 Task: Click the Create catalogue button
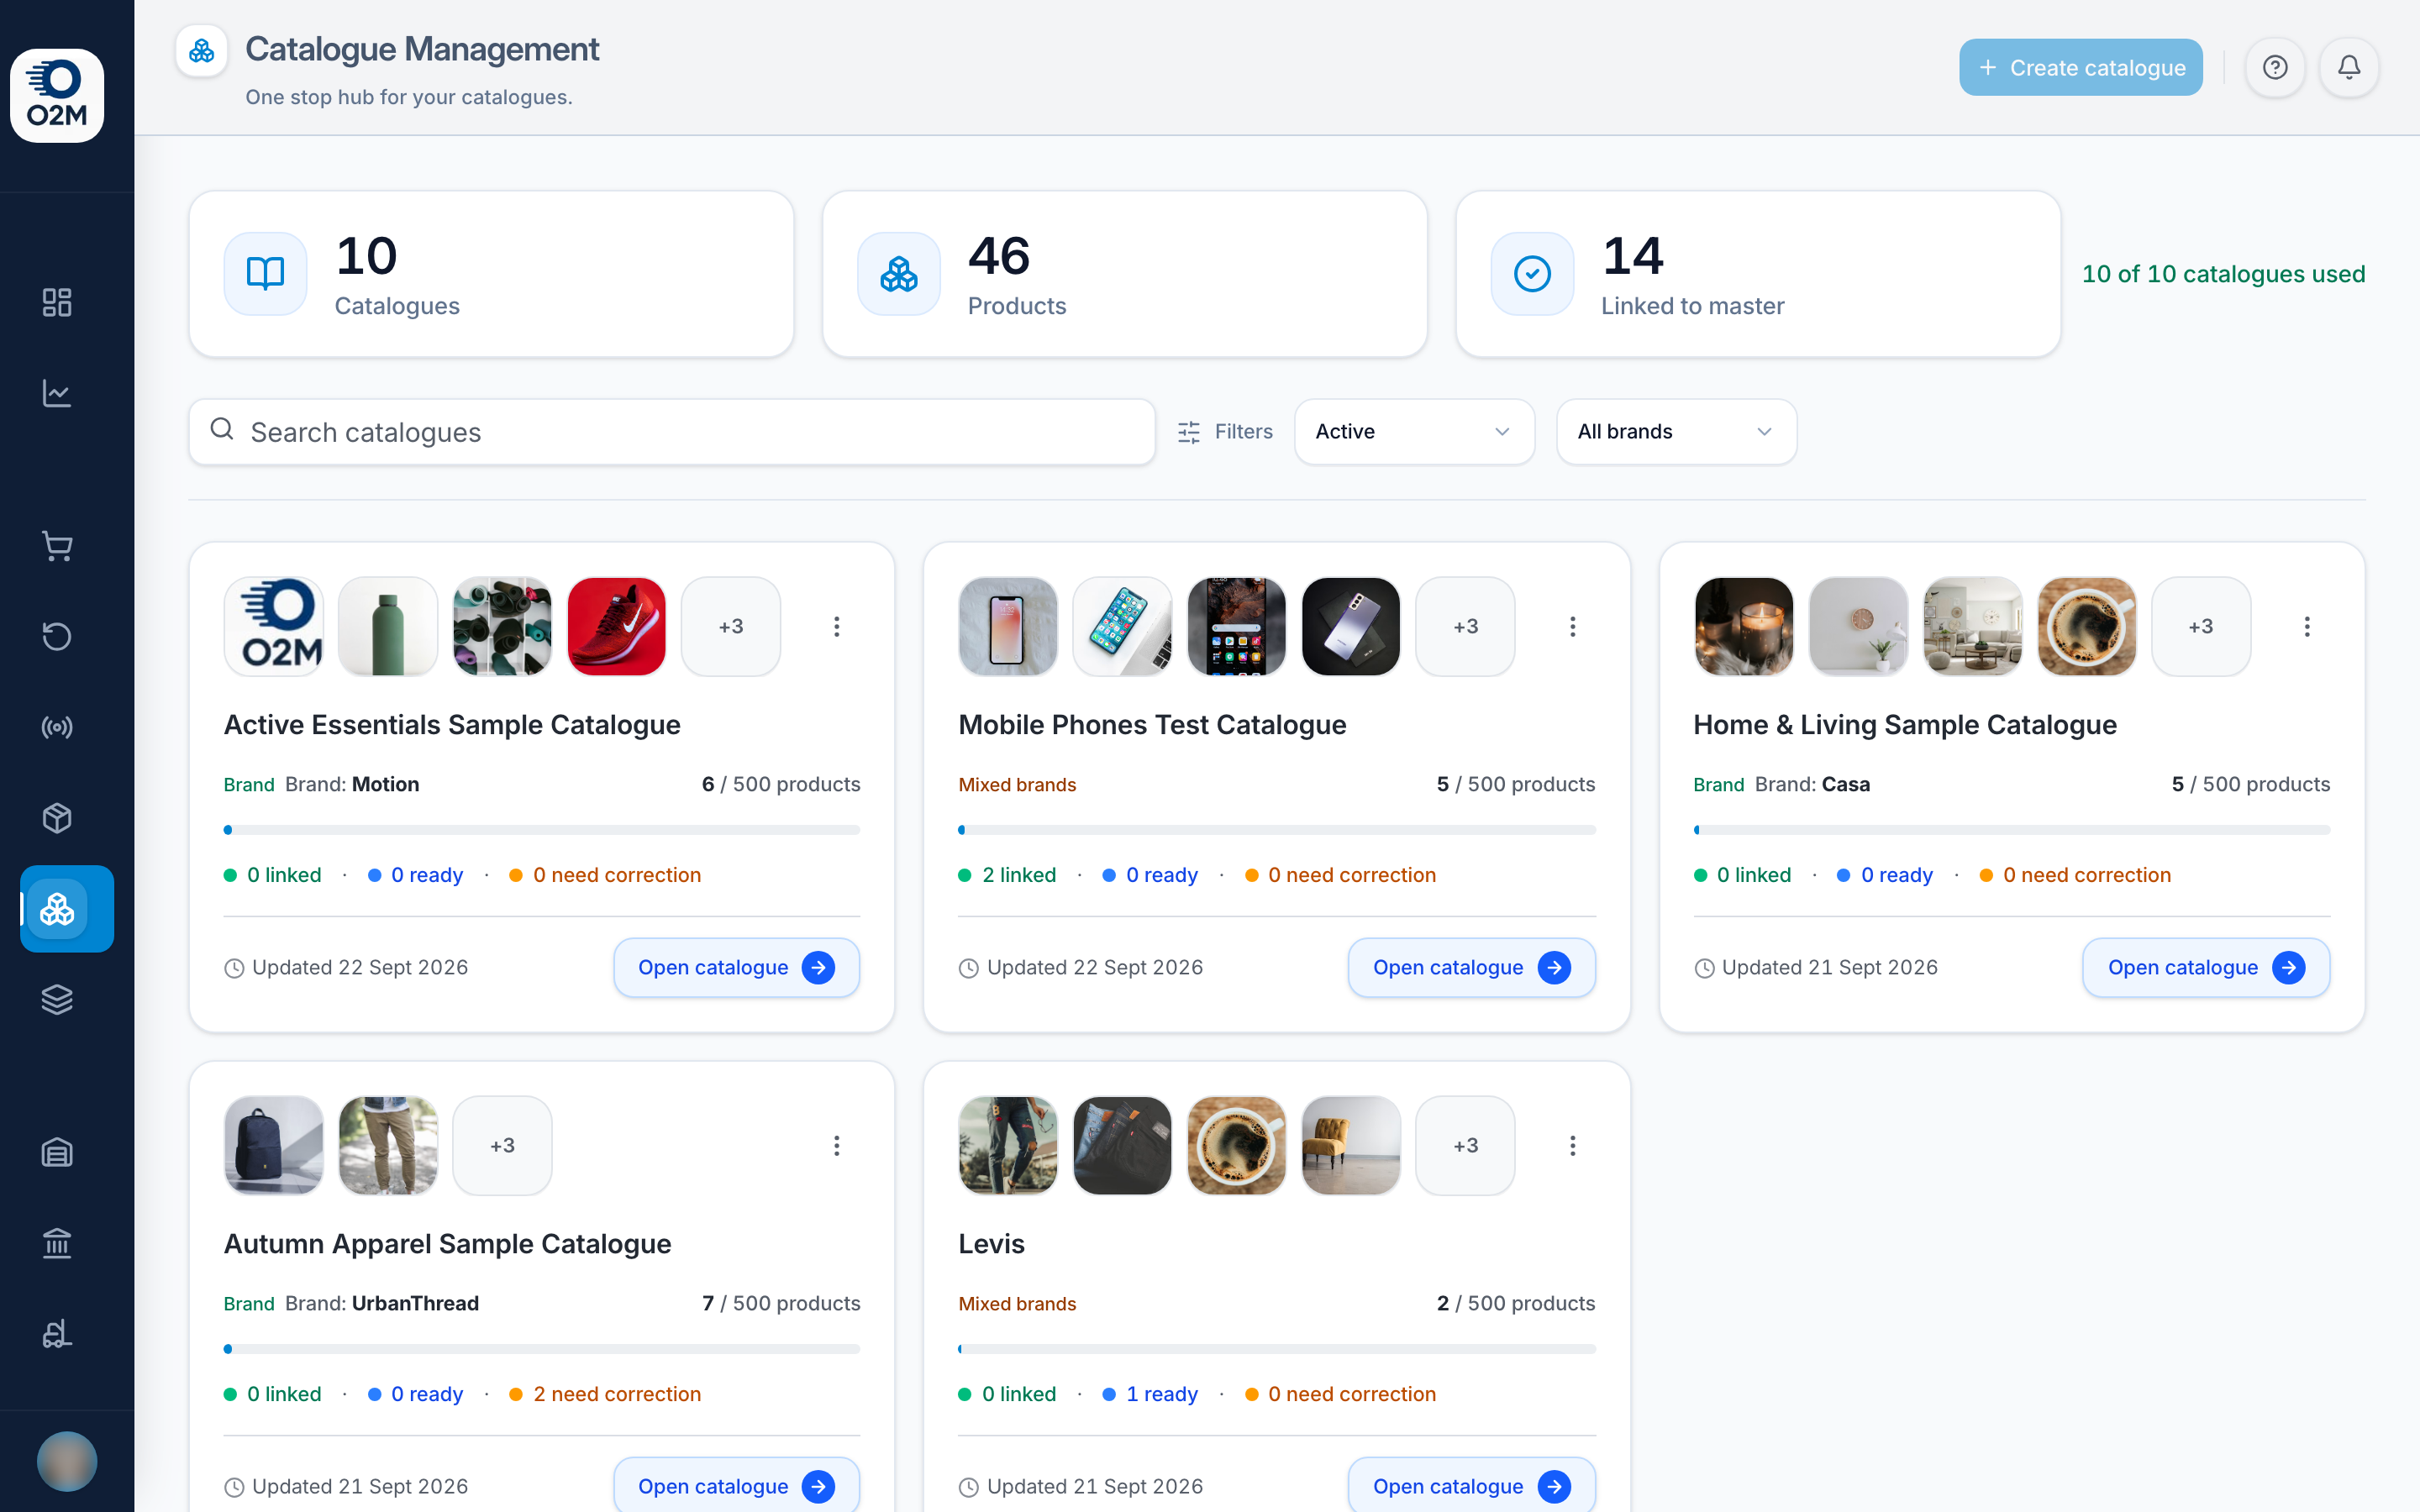coord(2080,67)
